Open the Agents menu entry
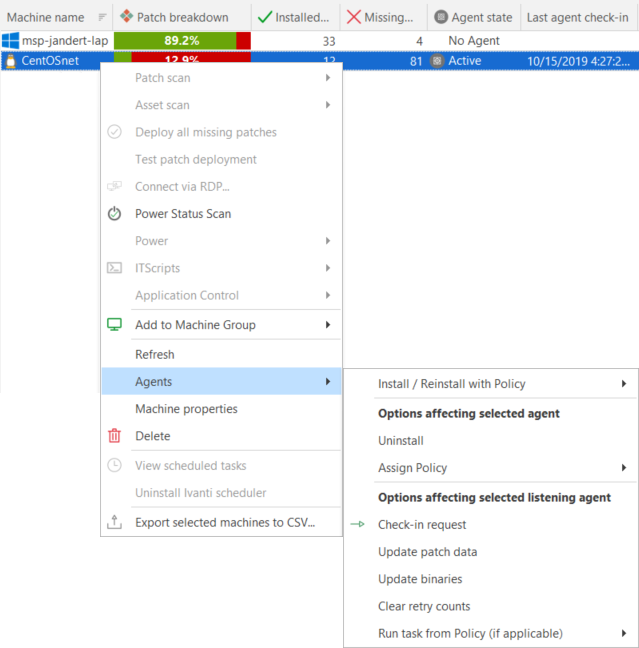The height and width of the screenshot is (648, 639). [222, 381]
